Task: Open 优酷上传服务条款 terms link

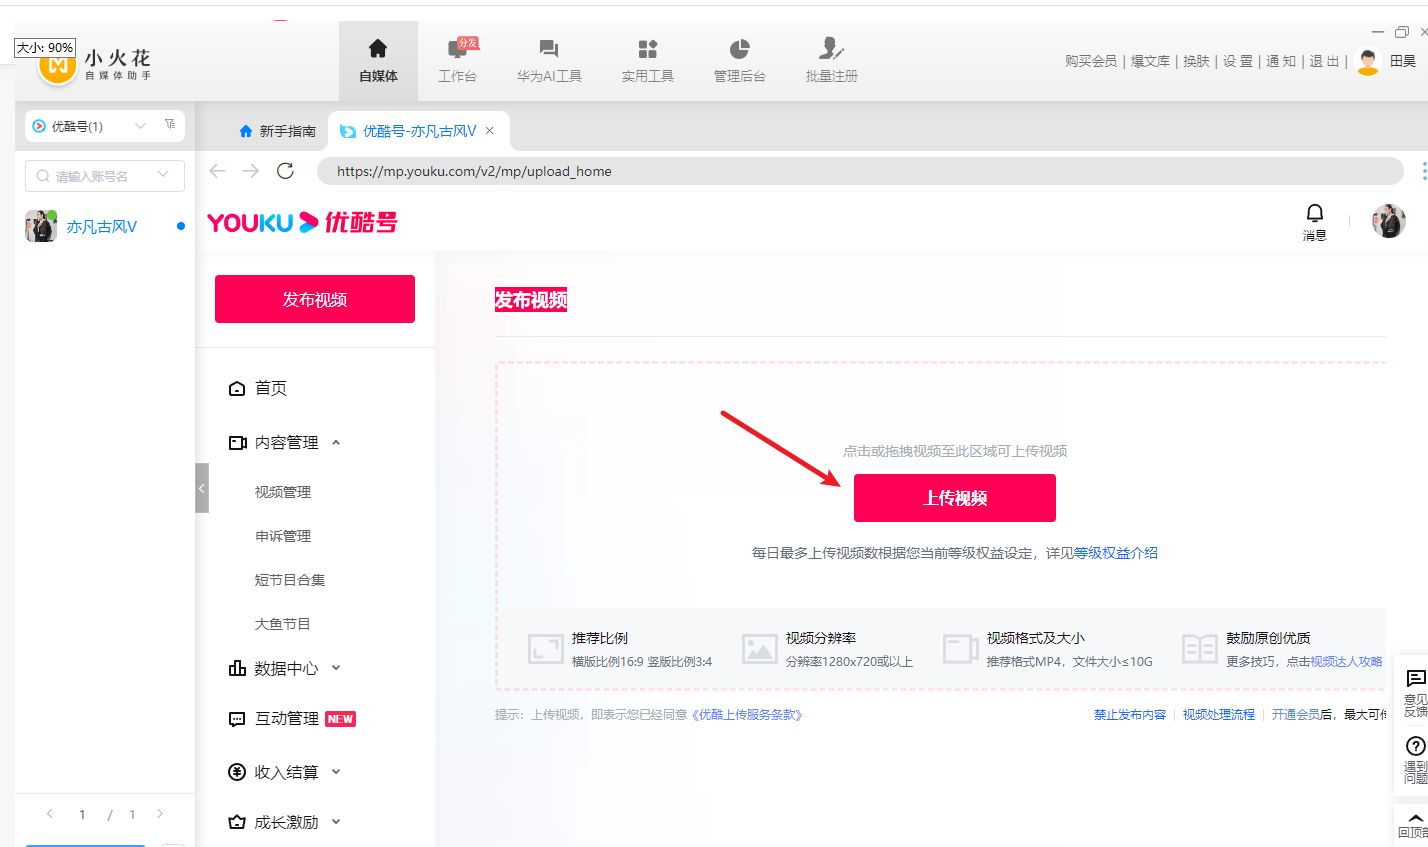Action: pos(747,715)
